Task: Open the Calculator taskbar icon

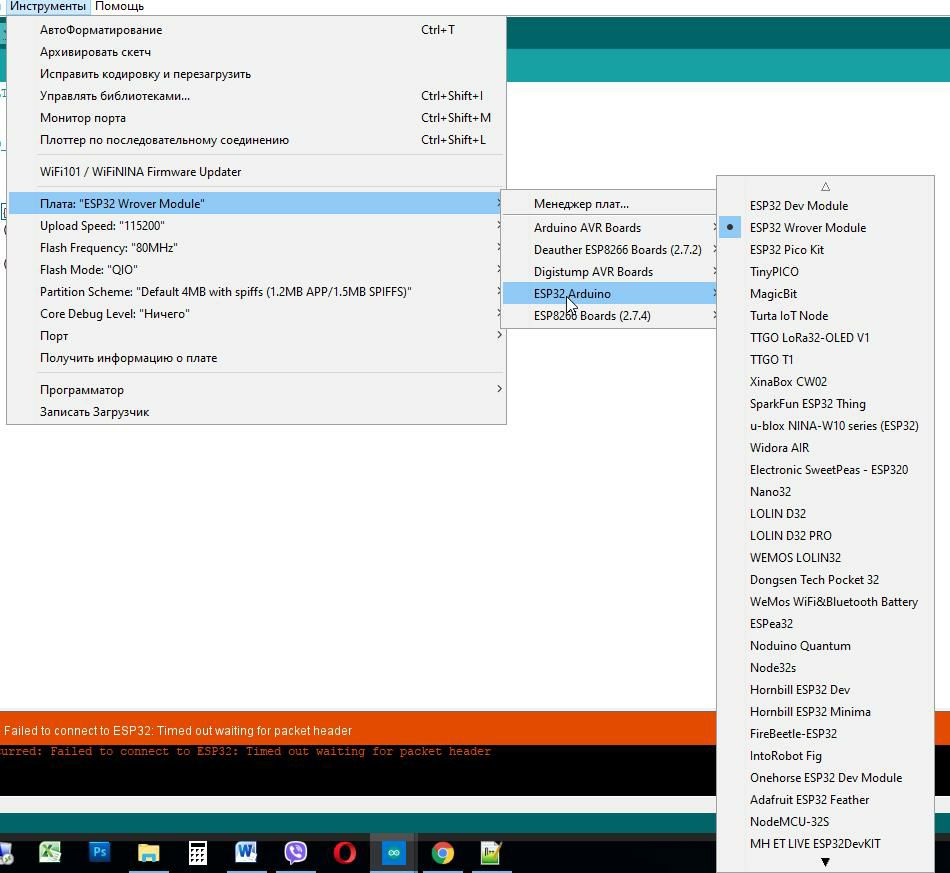Action: (198, 853)
